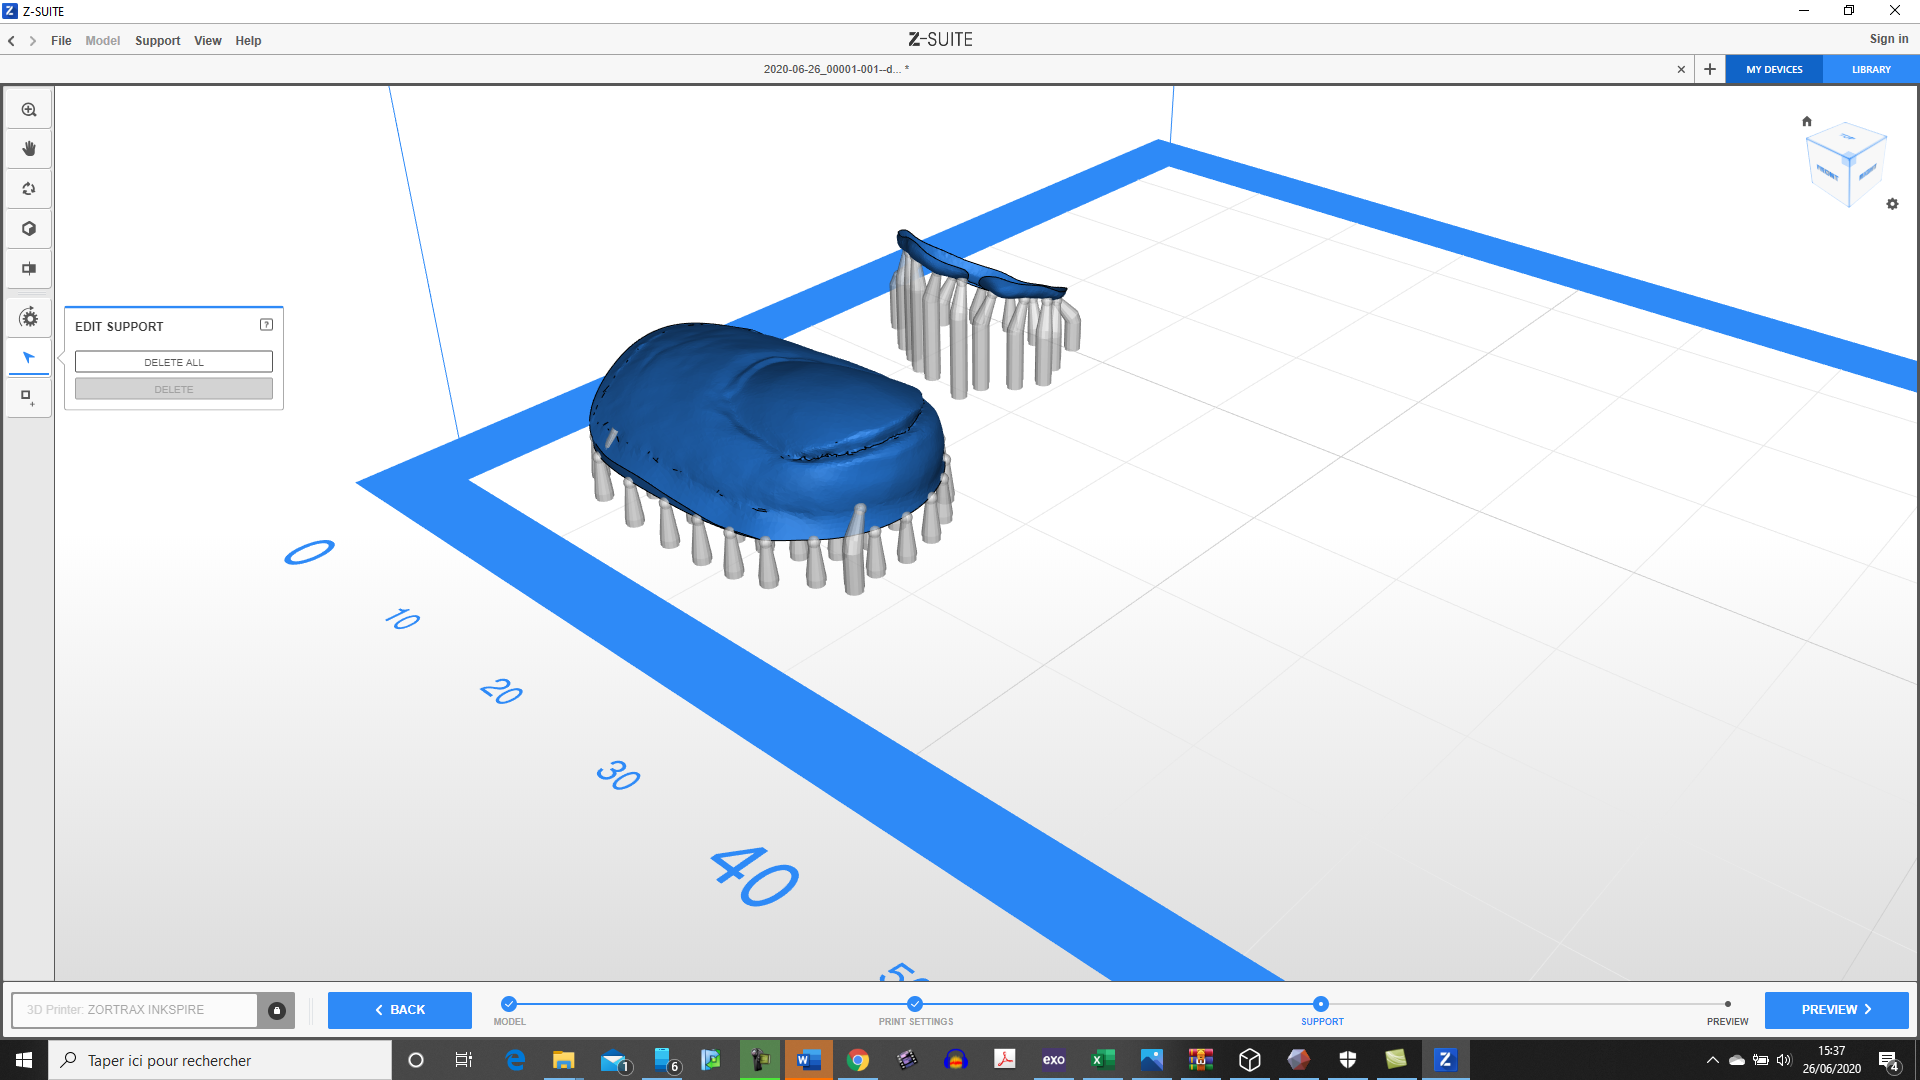Viewport: 1920px width, 1080px height.
Task: Choose the rotate view tool
Action: (29, 189)
